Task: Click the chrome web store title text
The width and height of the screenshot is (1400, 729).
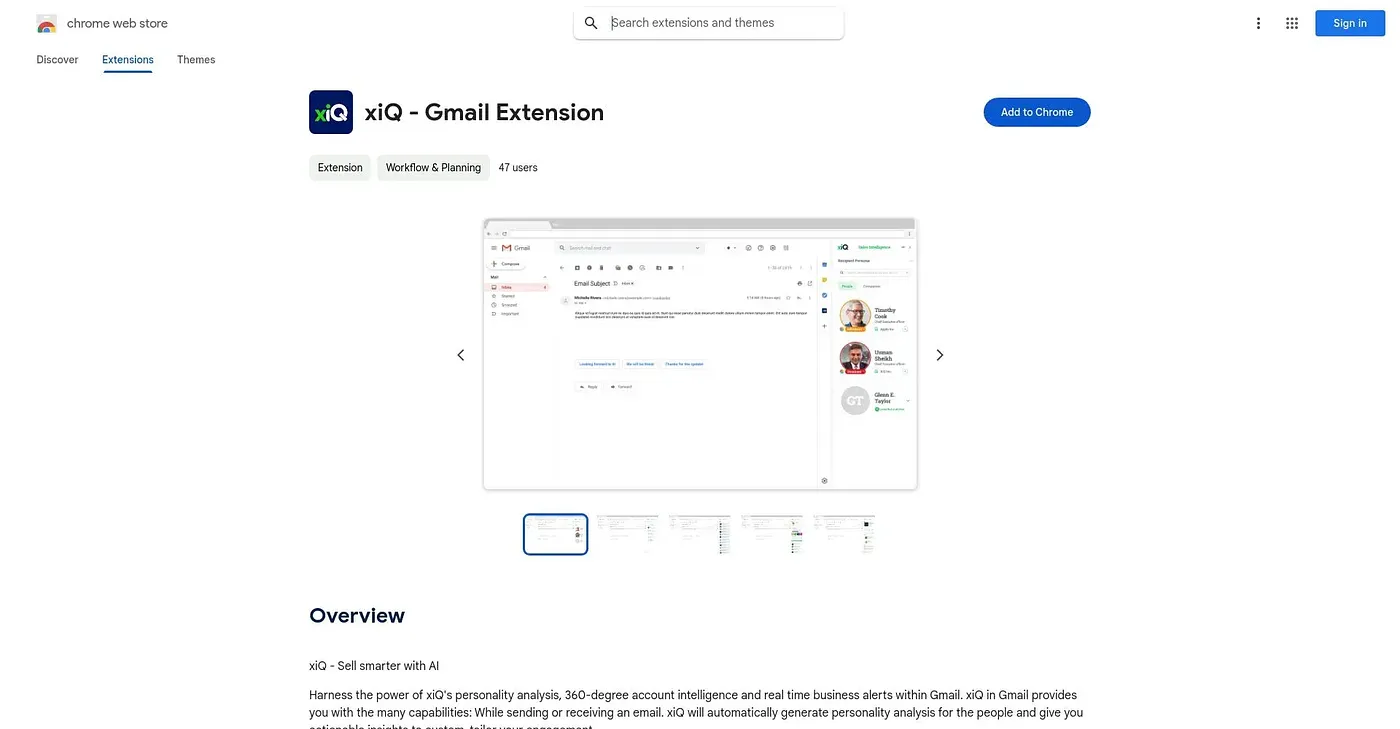Action: pyautogui.click(x=117, y=23)
